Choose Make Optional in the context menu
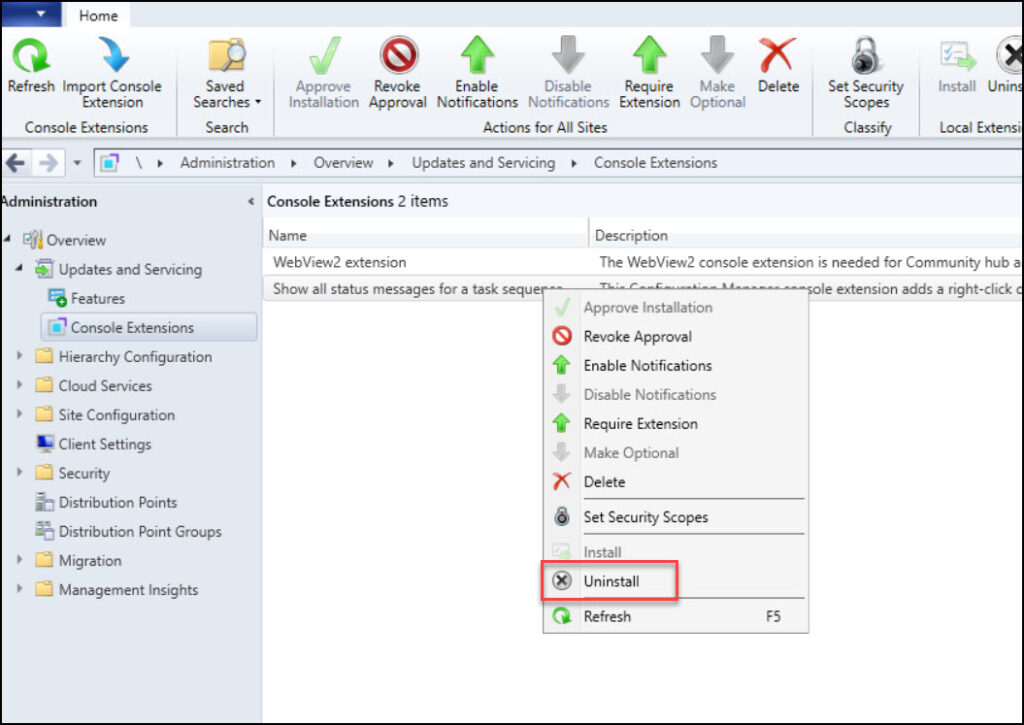The image size is (1024, 725). pyautogui.click(x=676, y=453)
